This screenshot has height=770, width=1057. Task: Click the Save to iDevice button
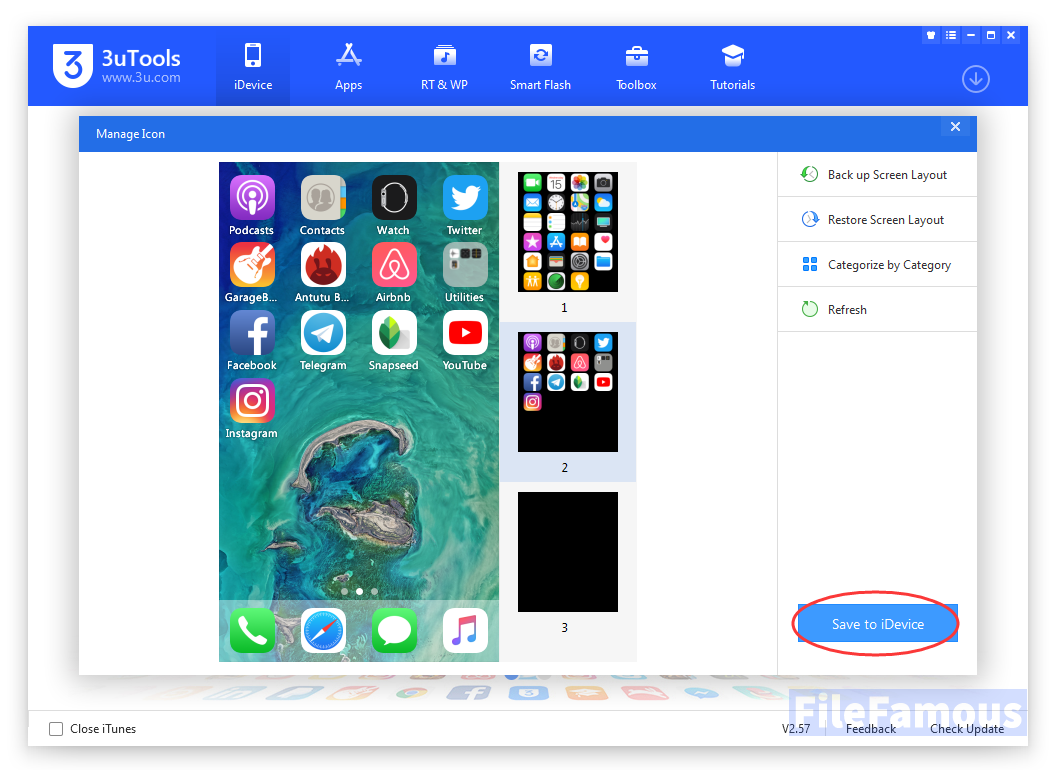point(878,624)
